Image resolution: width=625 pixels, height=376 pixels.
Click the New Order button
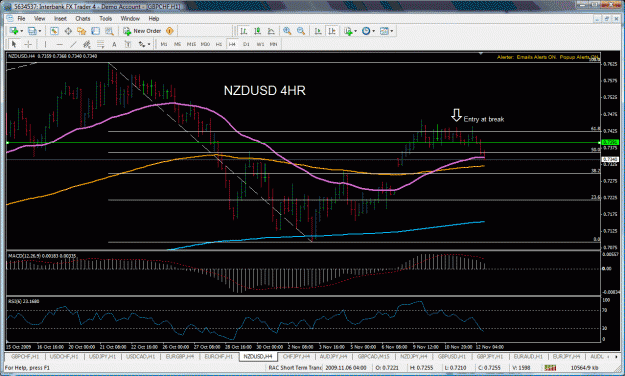point(142,31)
